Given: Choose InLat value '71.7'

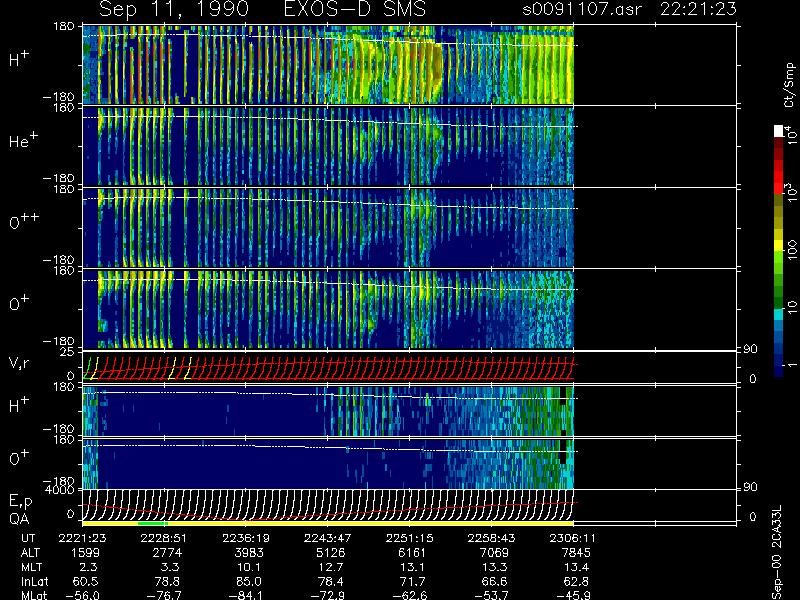Looking at the screenshot, I should click(414, 581).
